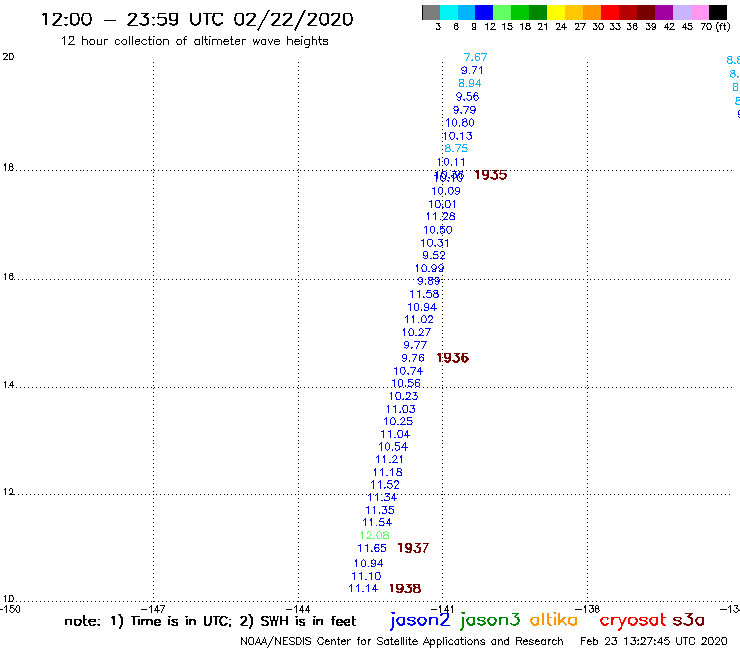Click the 7.67 wave height value

475,57
